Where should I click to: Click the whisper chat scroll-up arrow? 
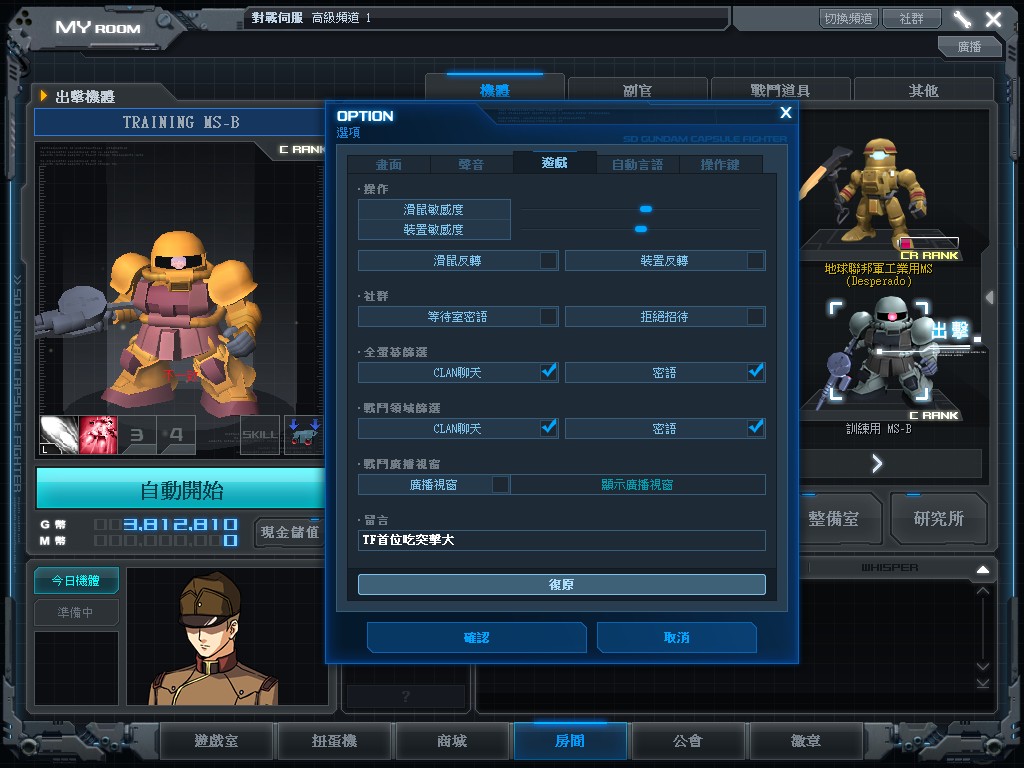coord(982,591)
